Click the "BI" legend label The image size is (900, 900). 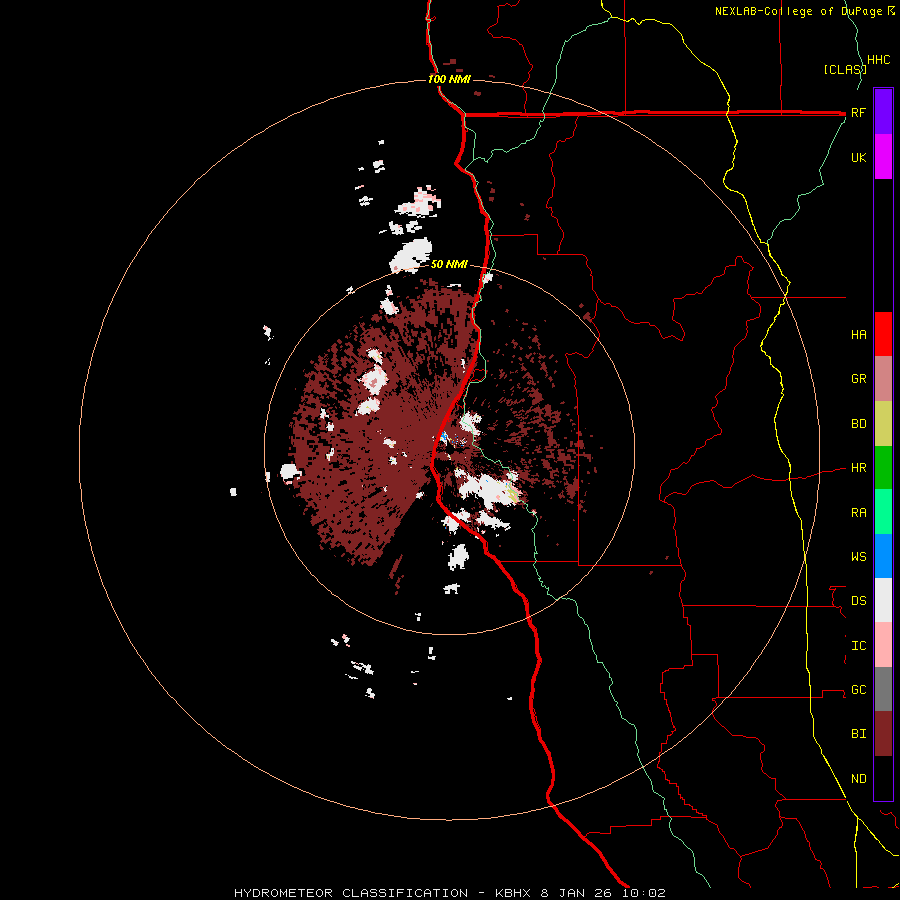tap(858, 734)
